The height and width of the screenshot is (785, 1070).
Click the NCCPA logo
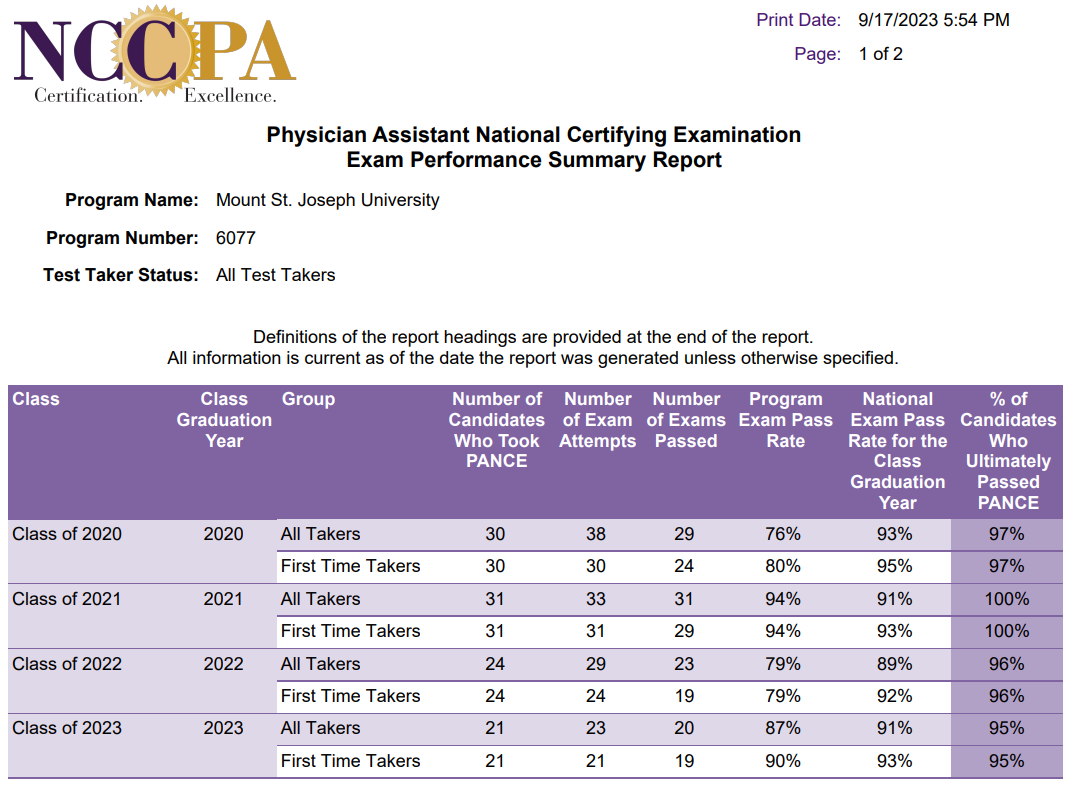[x=155, y=55]
